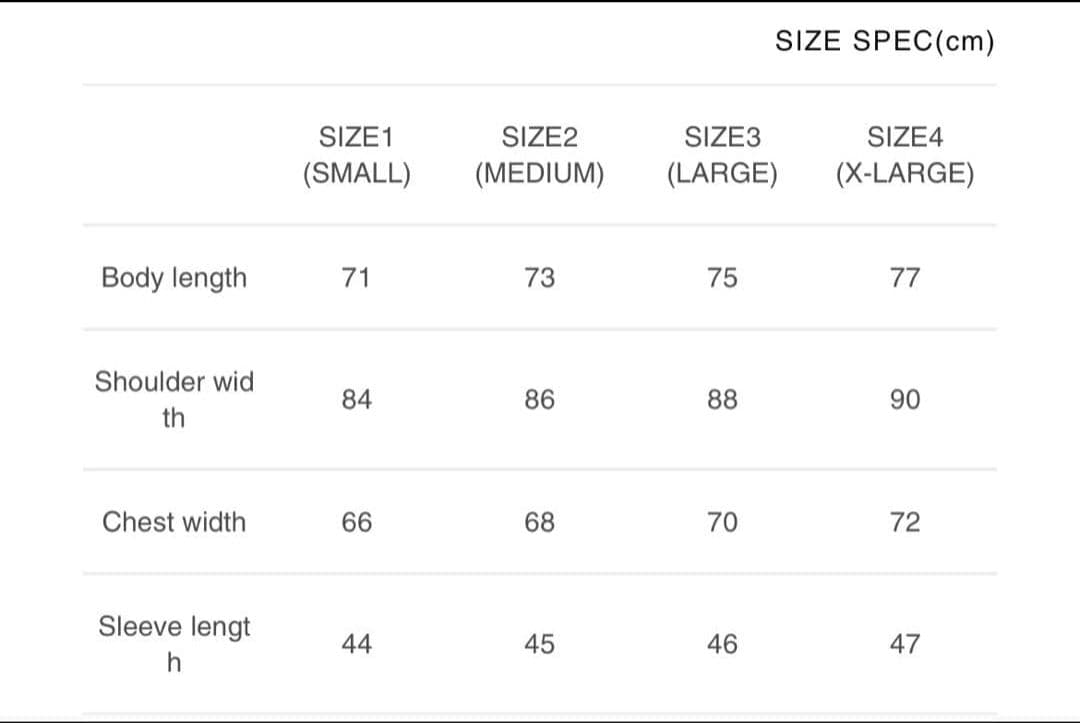Click the body length value 71
This screenshot has width=1080, height=723.
[356, 278]
